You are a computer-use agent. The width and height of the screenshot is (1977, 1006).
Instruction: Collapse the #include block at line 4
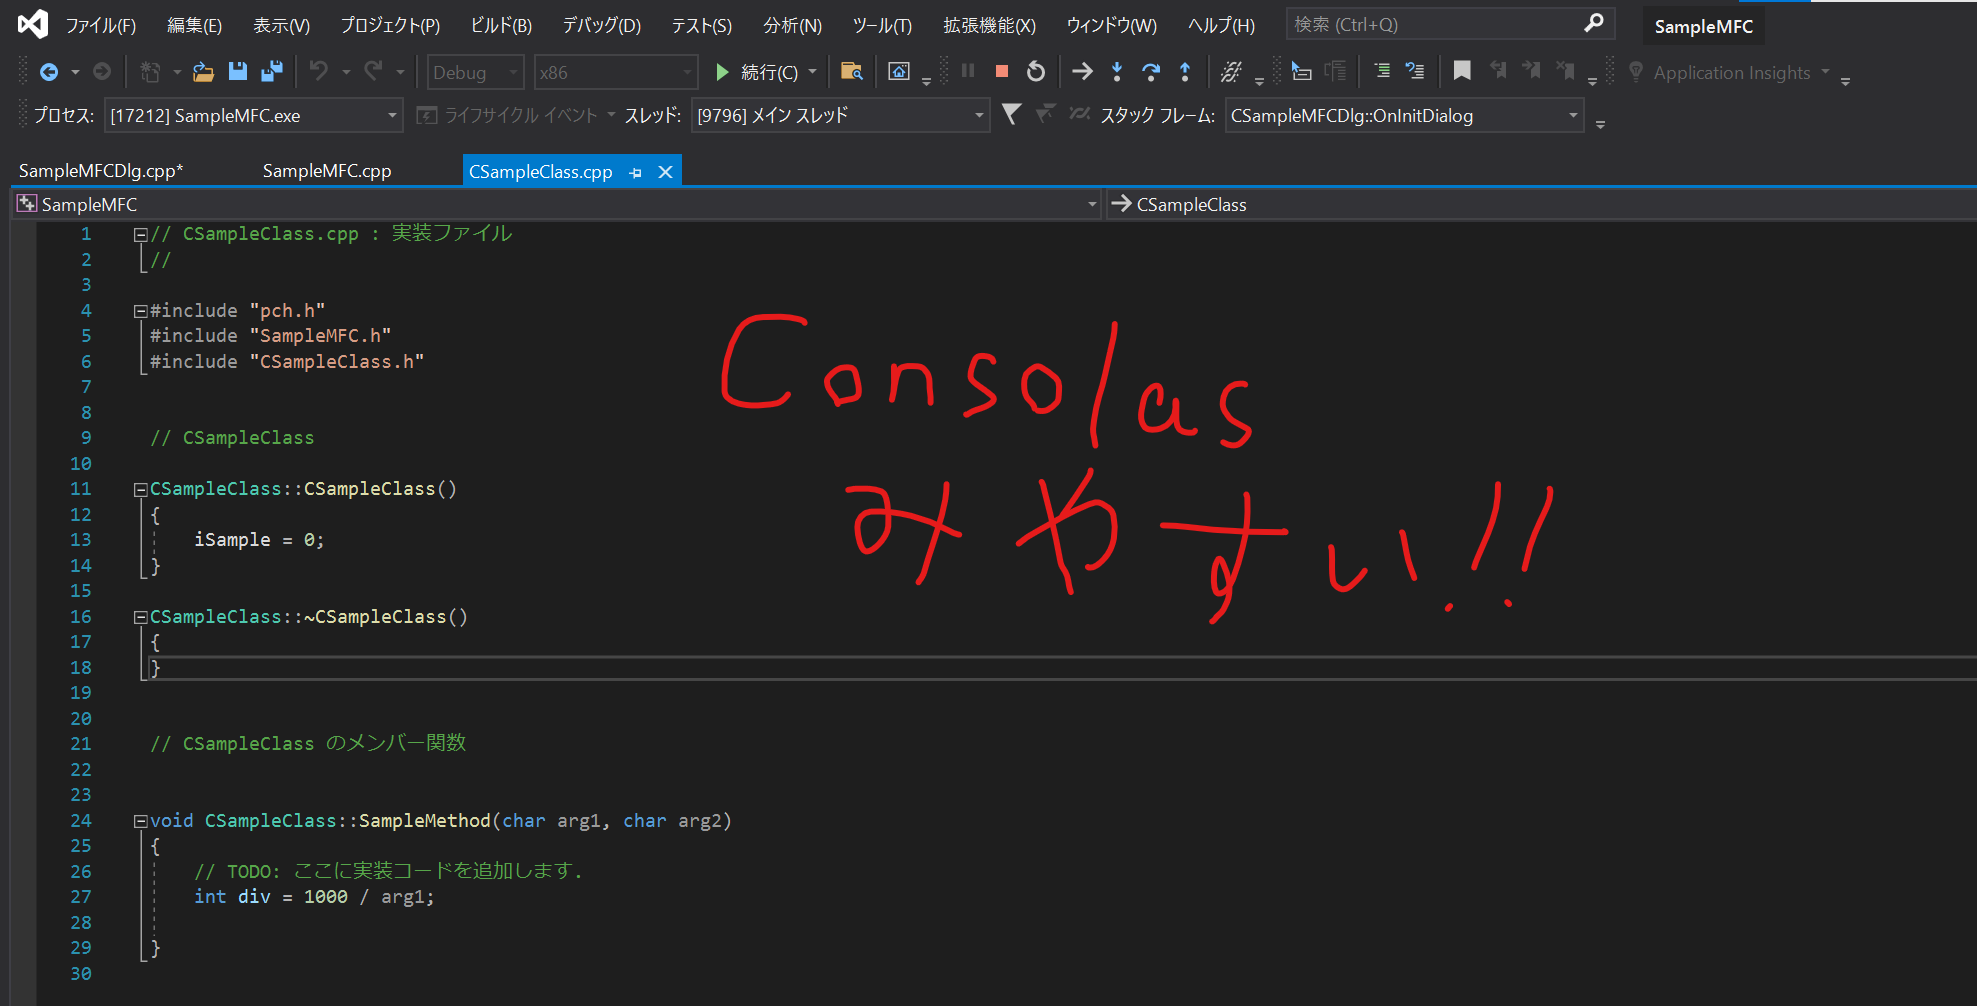coord(141,312)
